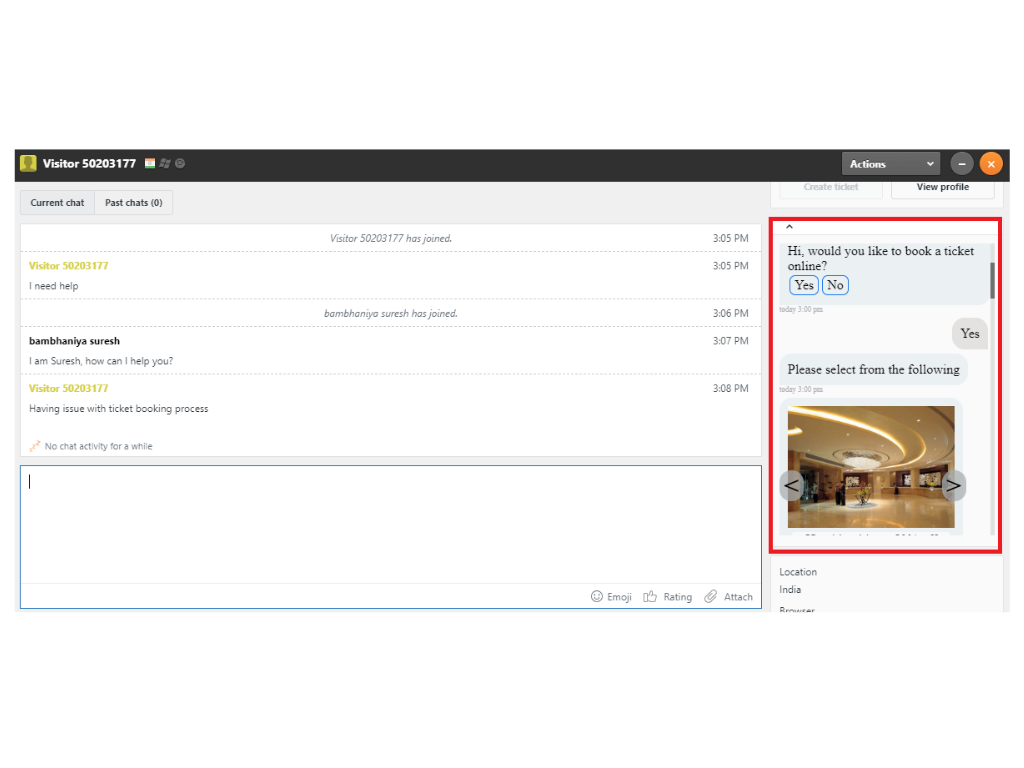The image size is (1024, 768).
Task: Click the Windows OS icon beside visitor name
Action: [165, 163]
